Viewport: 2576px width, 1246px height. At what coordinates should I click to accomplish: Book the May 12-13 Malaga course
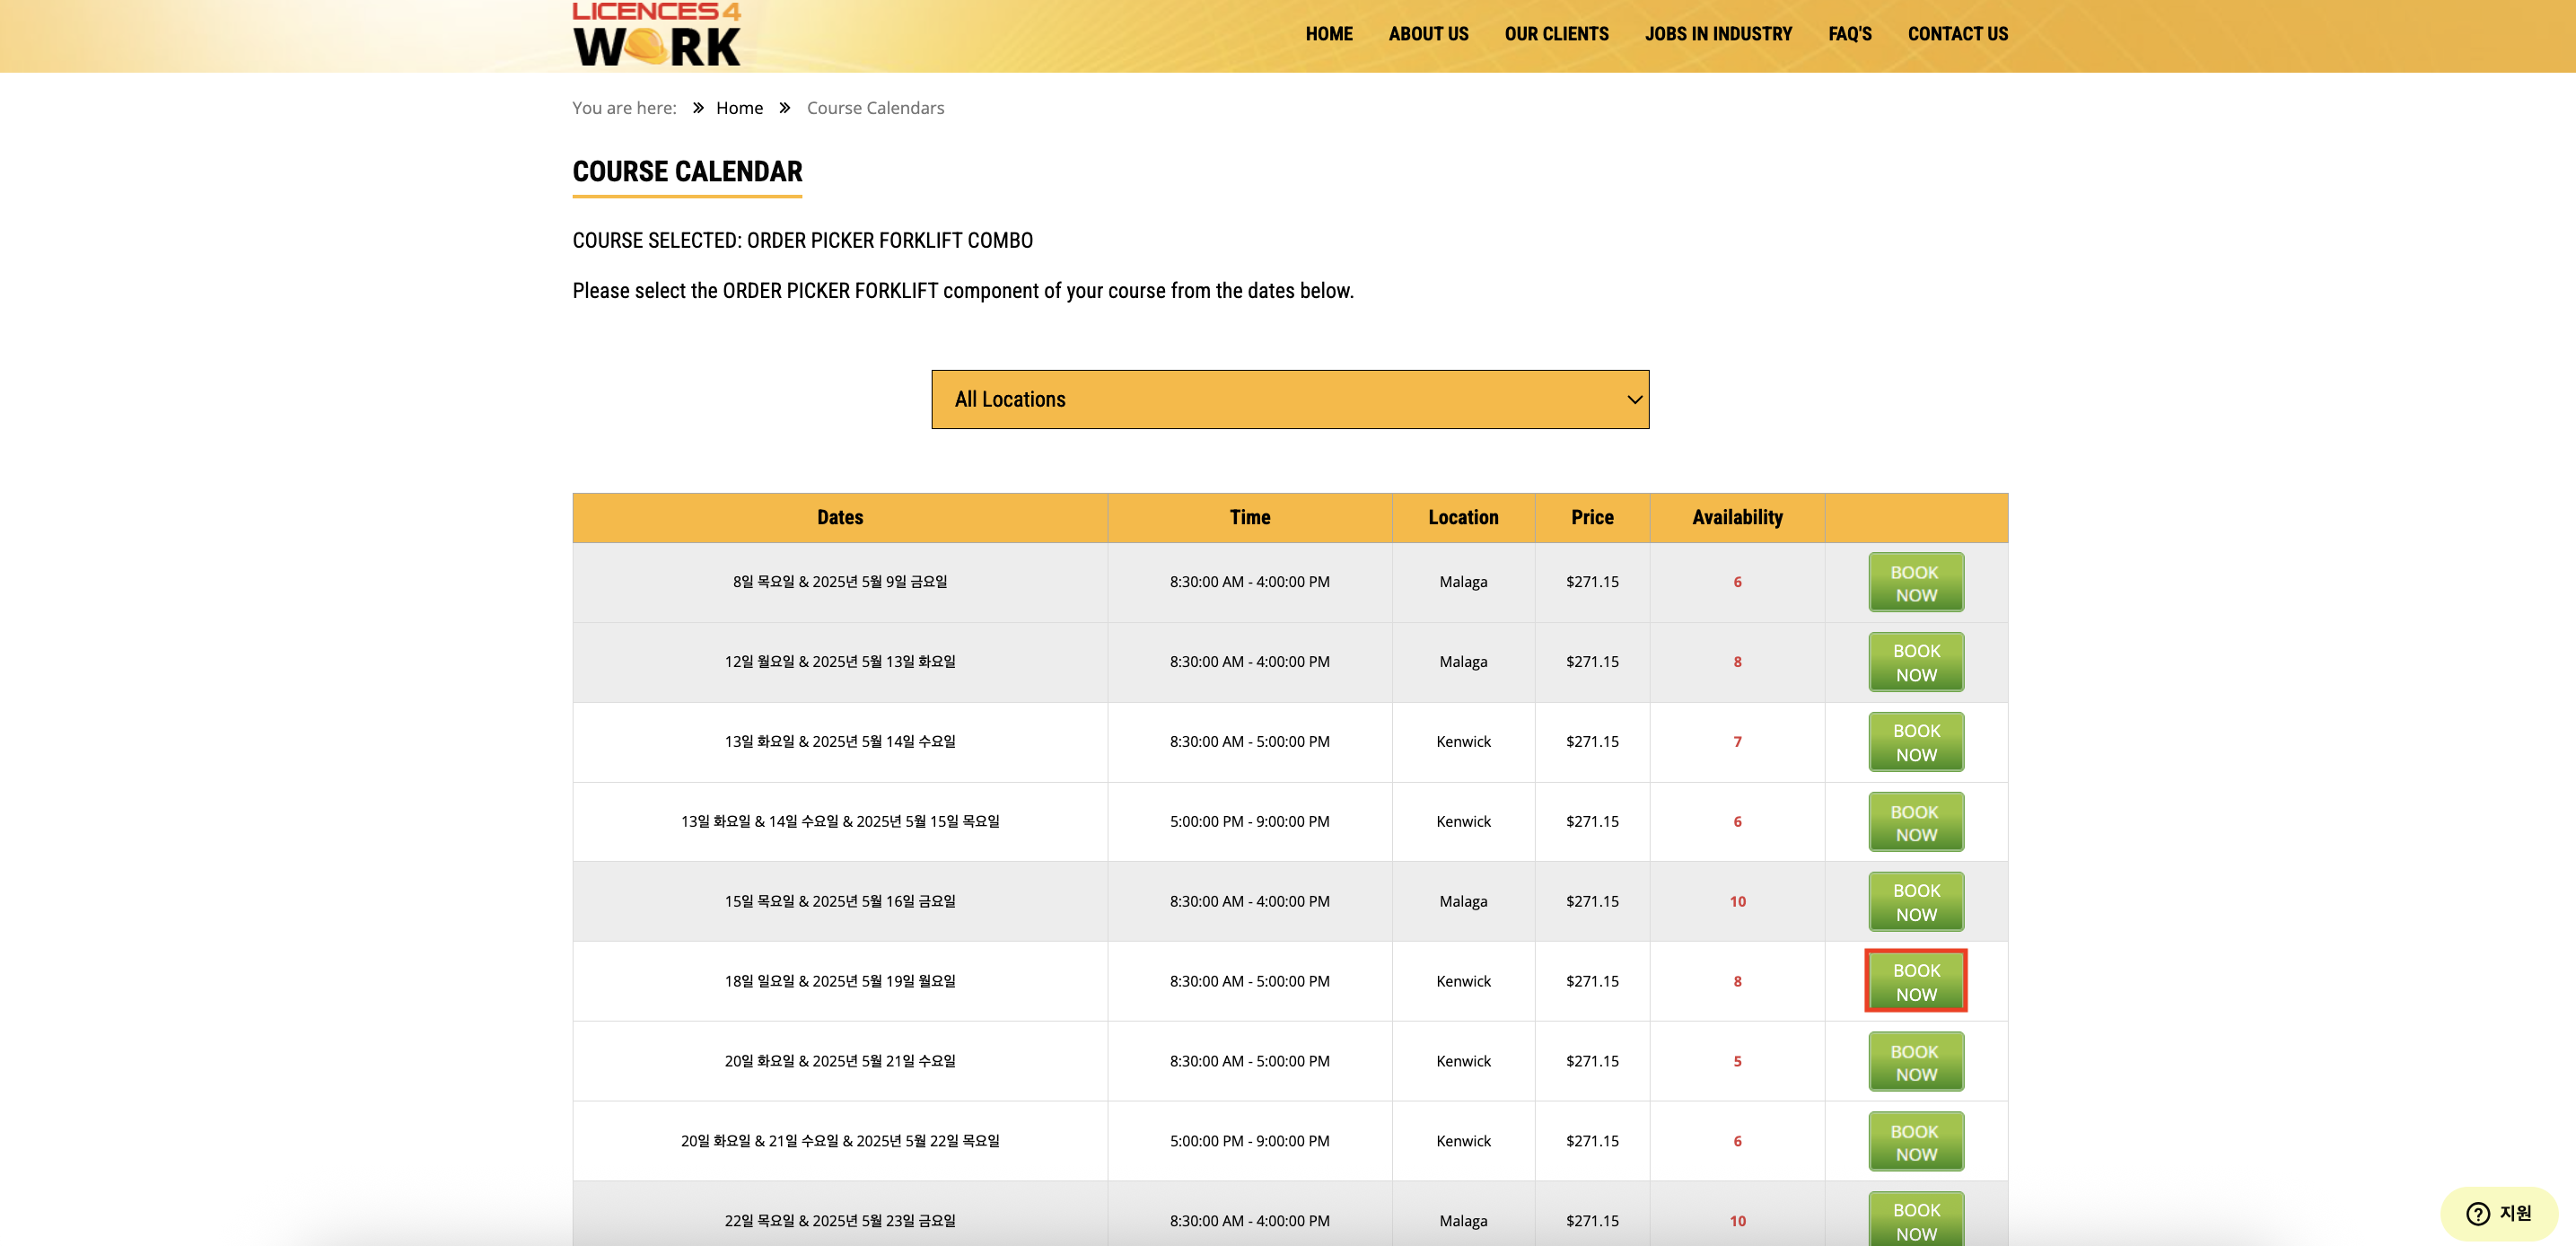point(1915,662)
